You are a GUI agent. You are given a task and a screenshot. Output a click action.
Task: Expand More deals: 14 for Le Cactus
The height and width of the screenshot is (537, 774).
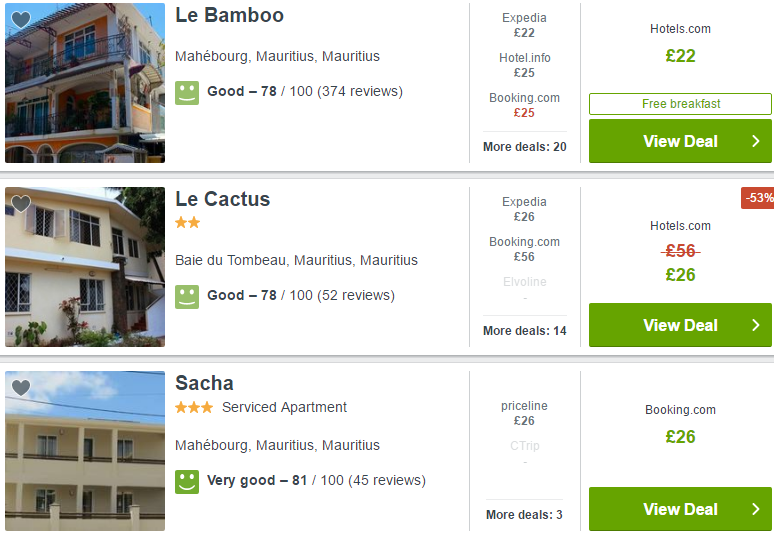click(524, 331)
